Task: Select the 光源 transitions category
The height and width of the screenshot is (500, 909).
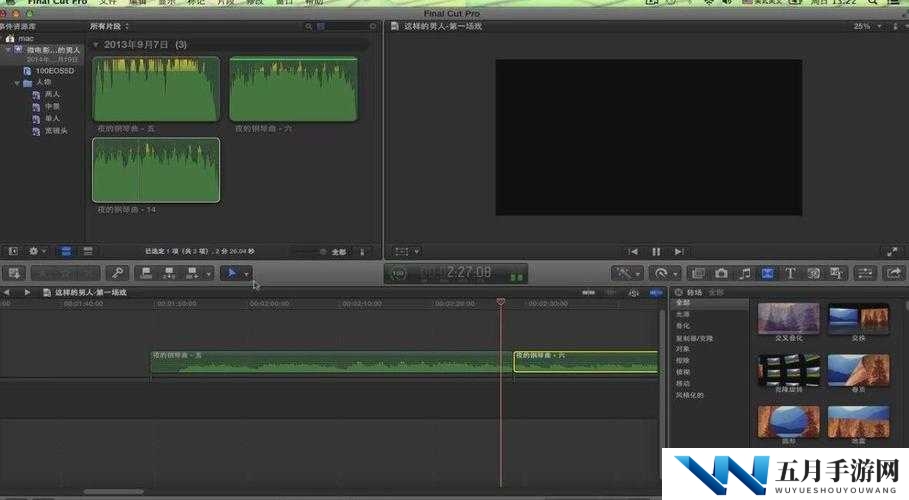Action: click(x=683, y=314)
